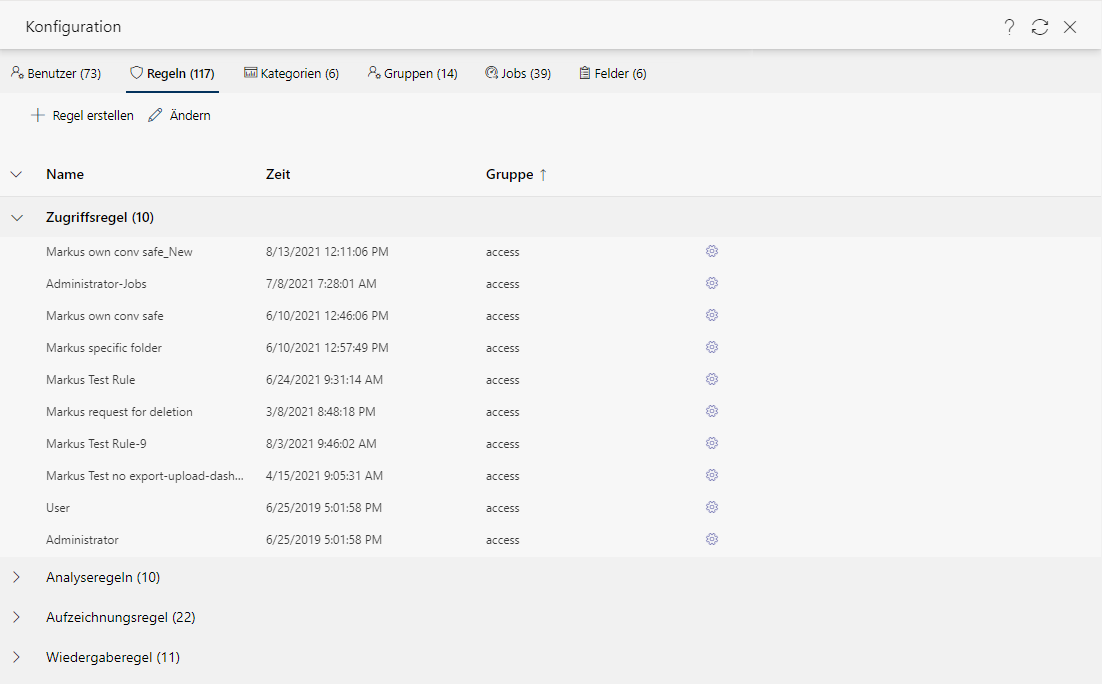1102x684 pixels.
Task: Click the Ändern button
Action: click(x=179, y=116)
